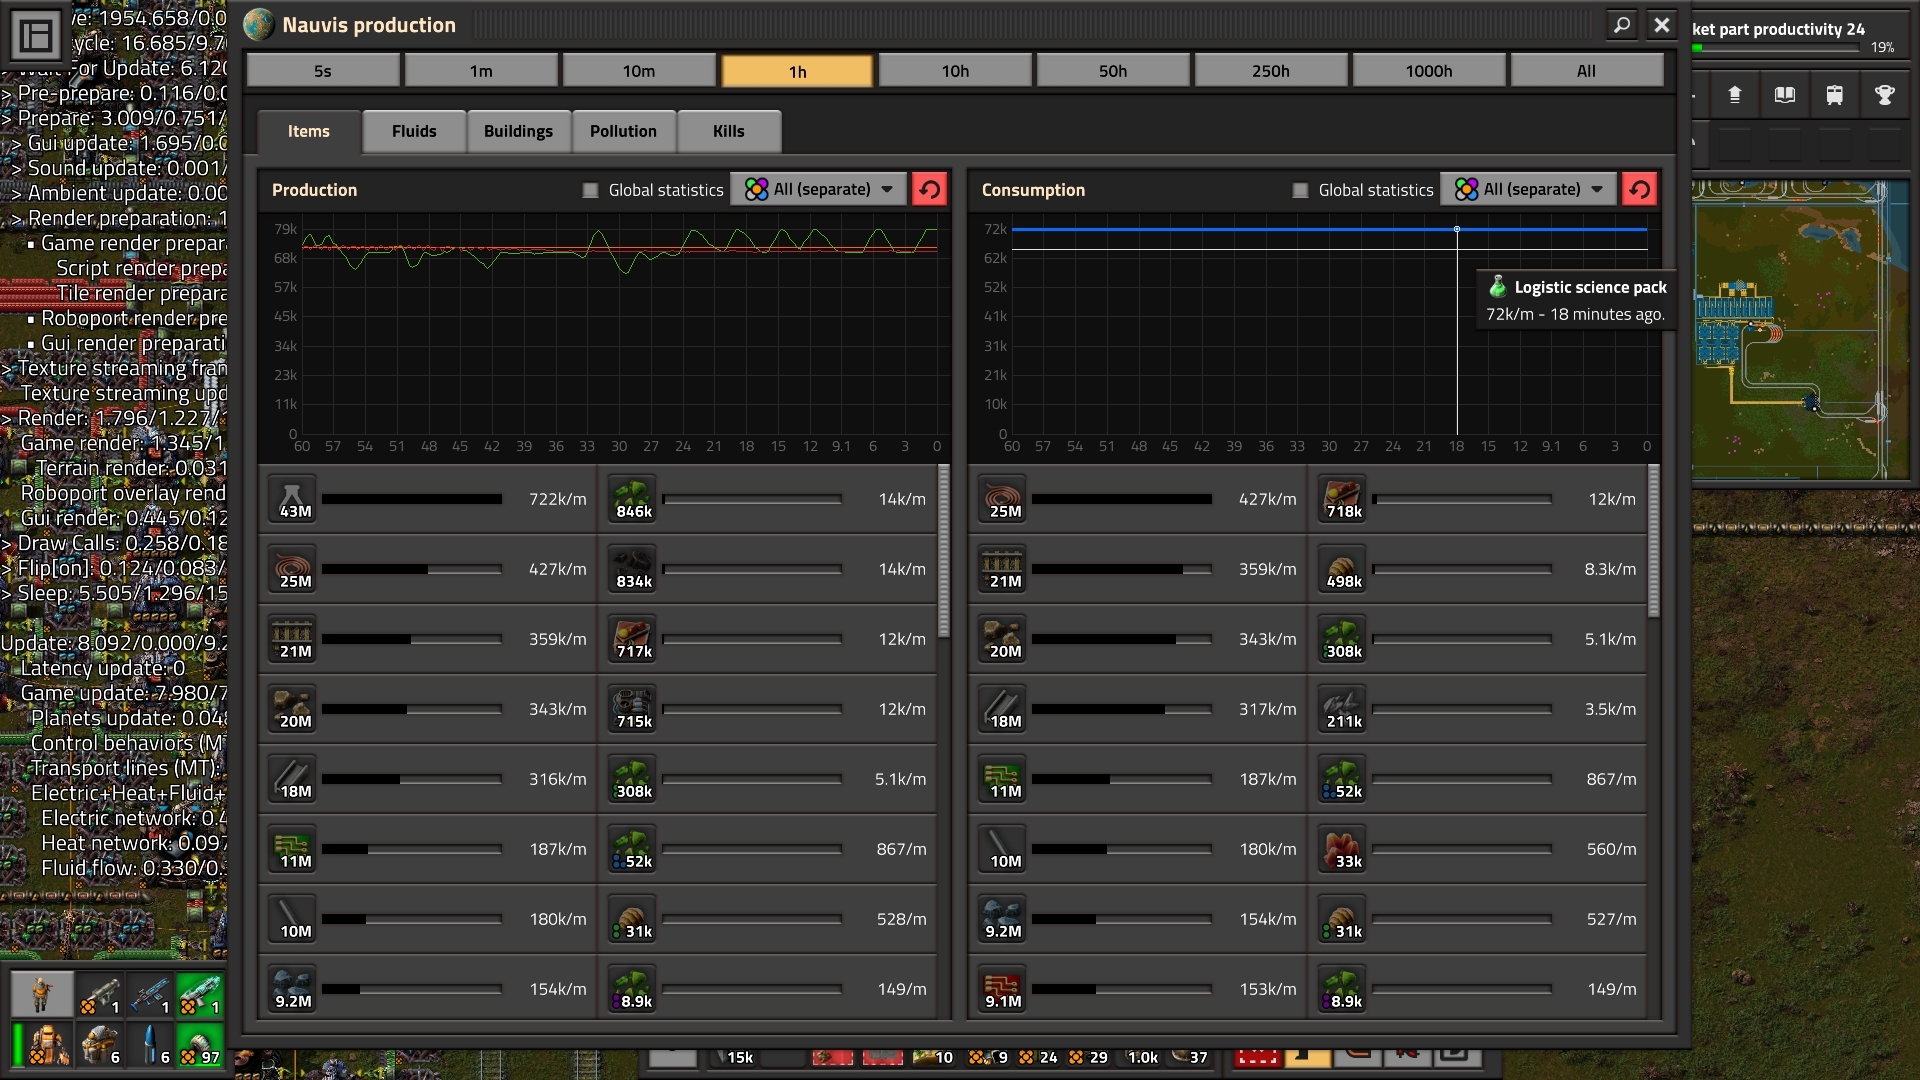The height and width of the screenshot is (1080, 1920).
Task: Click advanced circuit consumption icon 153k/m
Action: 1003,989
